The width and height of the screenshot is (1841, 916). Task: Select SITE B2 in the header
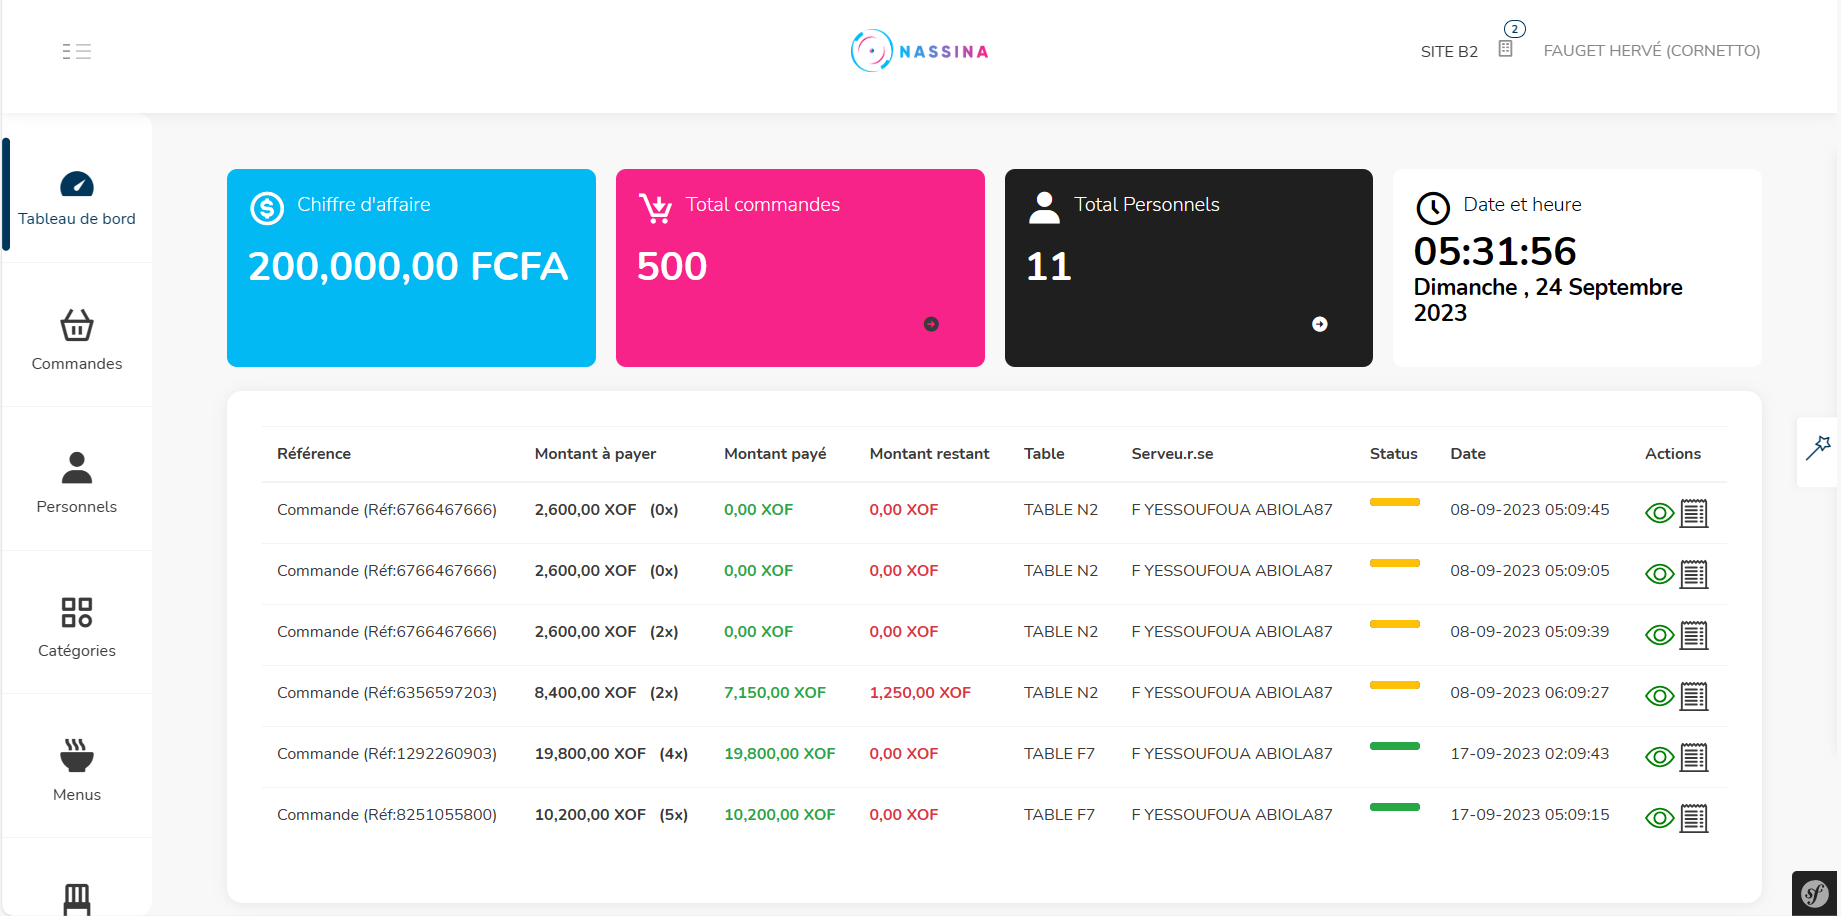[x=1448, y=52]
